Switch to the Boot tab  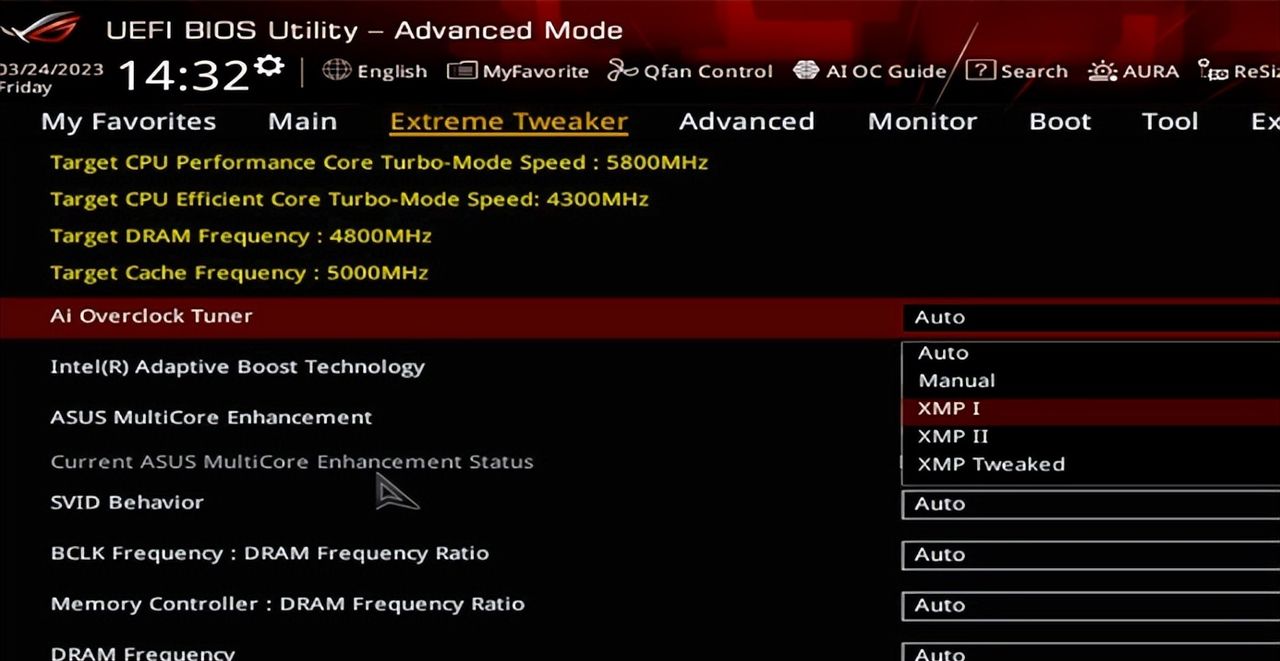coord(1060,122)
